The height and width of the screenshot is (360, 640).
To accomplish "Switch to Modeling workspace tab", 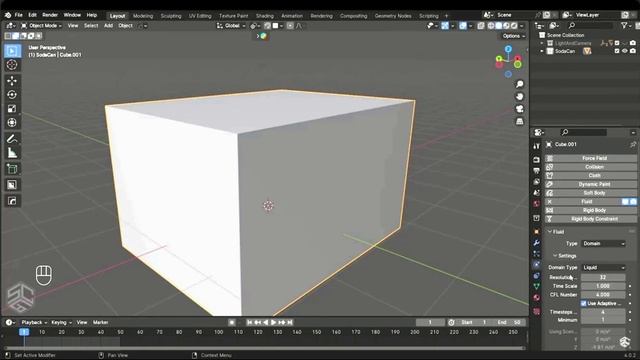I will tap(143, 16).
